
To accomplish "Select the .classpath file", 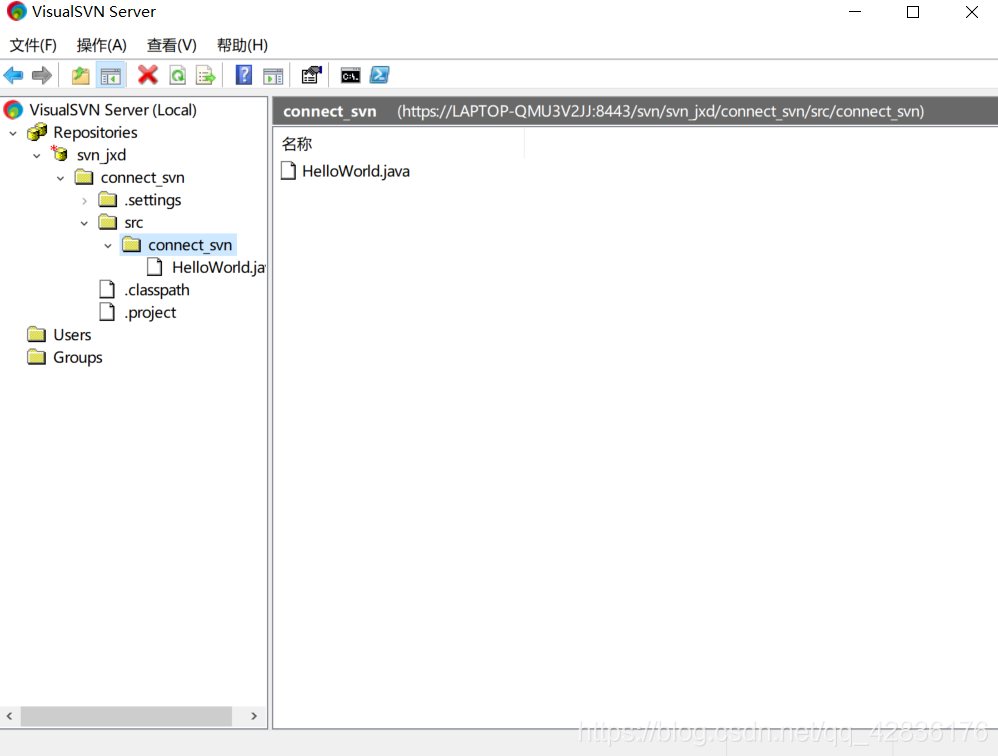I will pos(157,290).
